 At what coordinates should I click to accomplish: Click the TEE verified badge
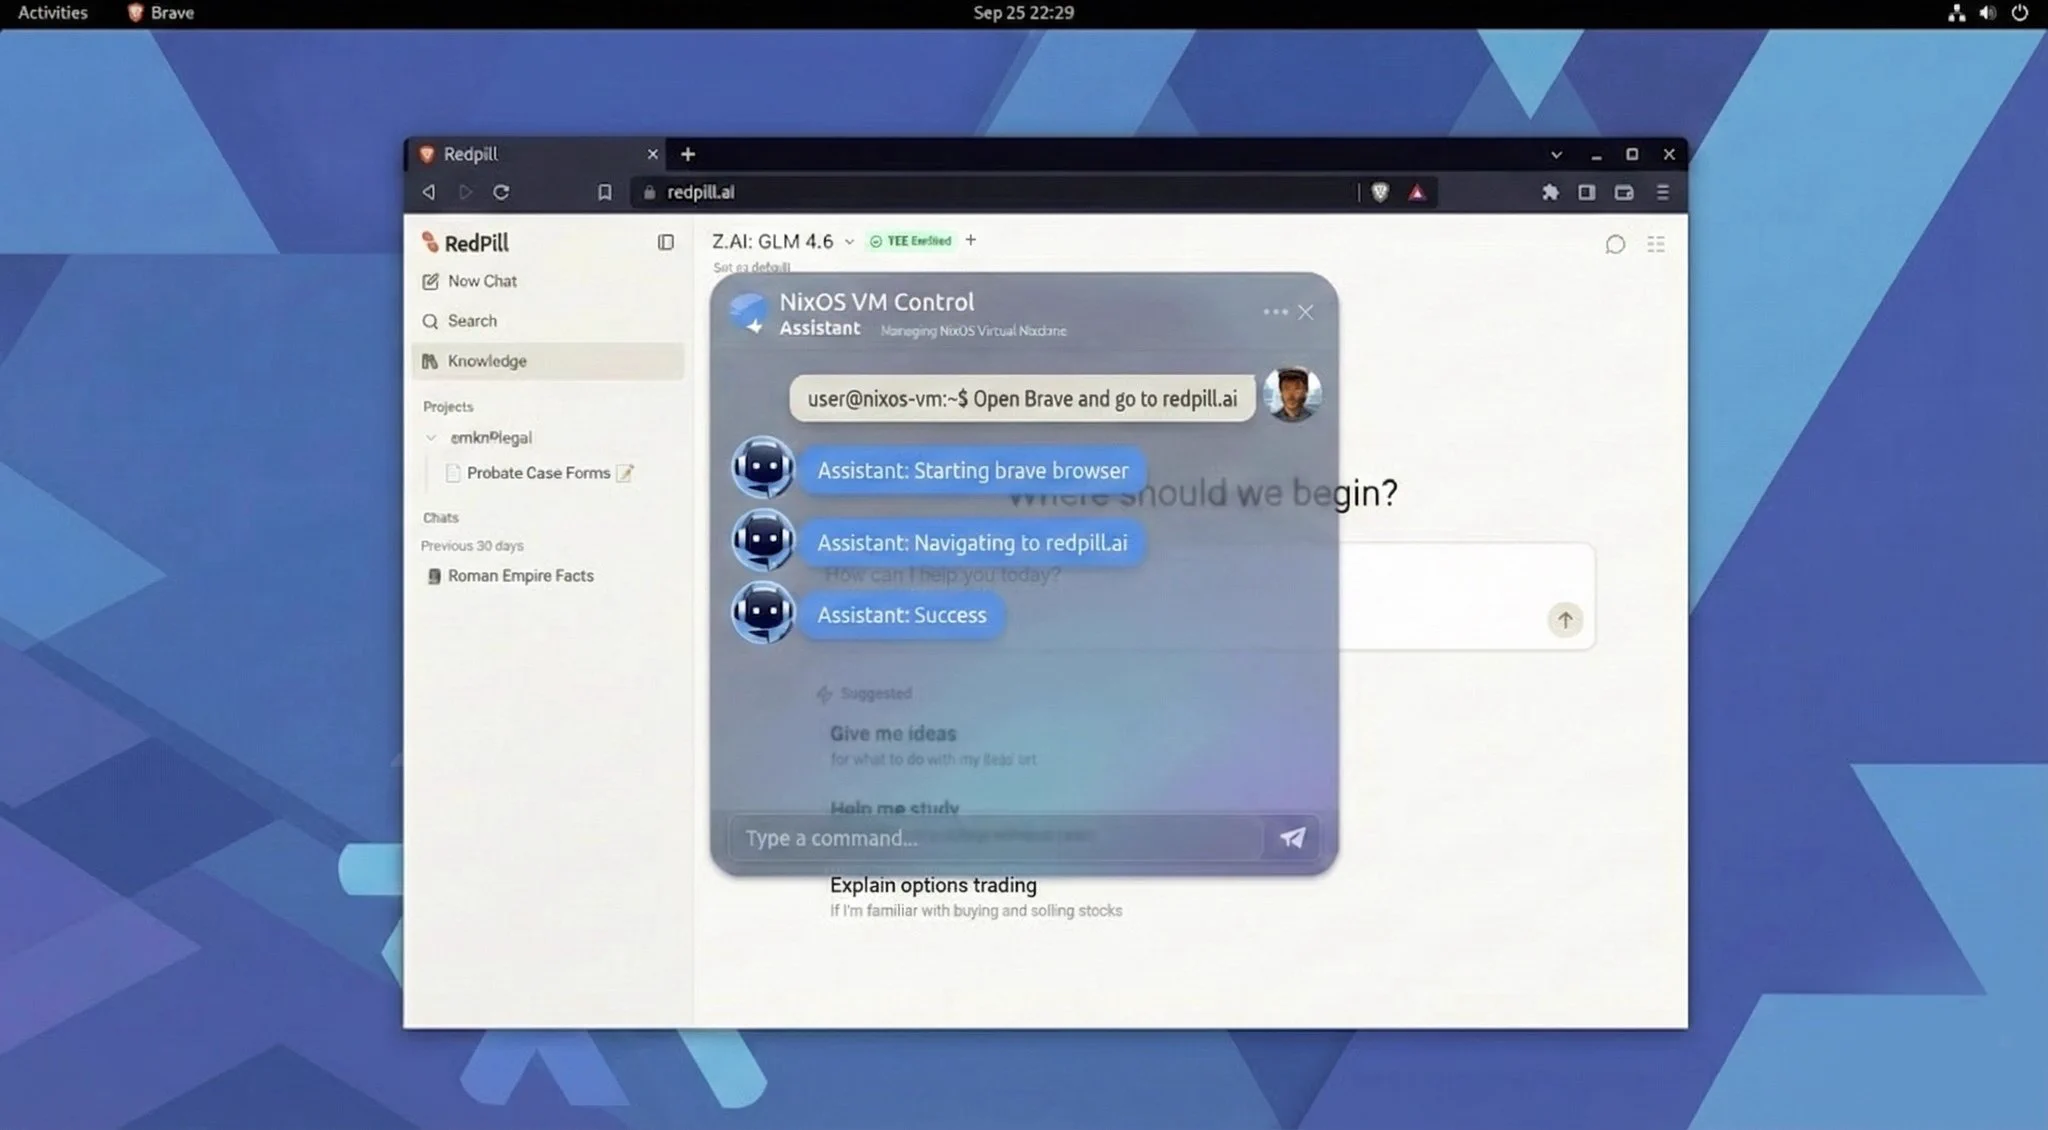(x=911, y=241)
